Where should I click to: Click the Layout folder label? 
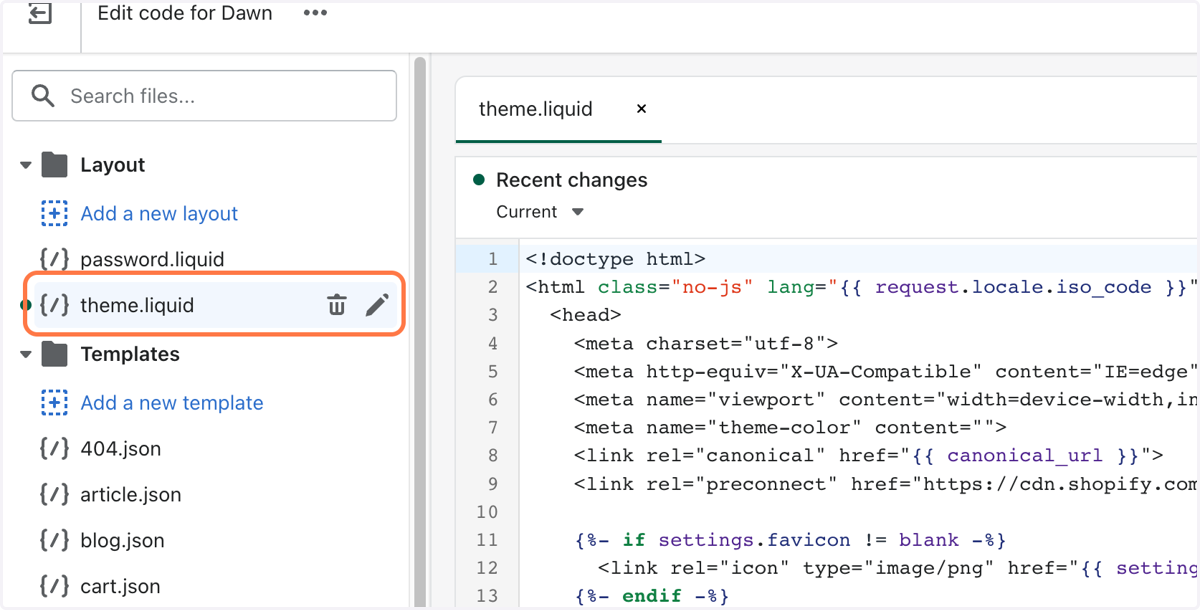[x=113, y=165]
